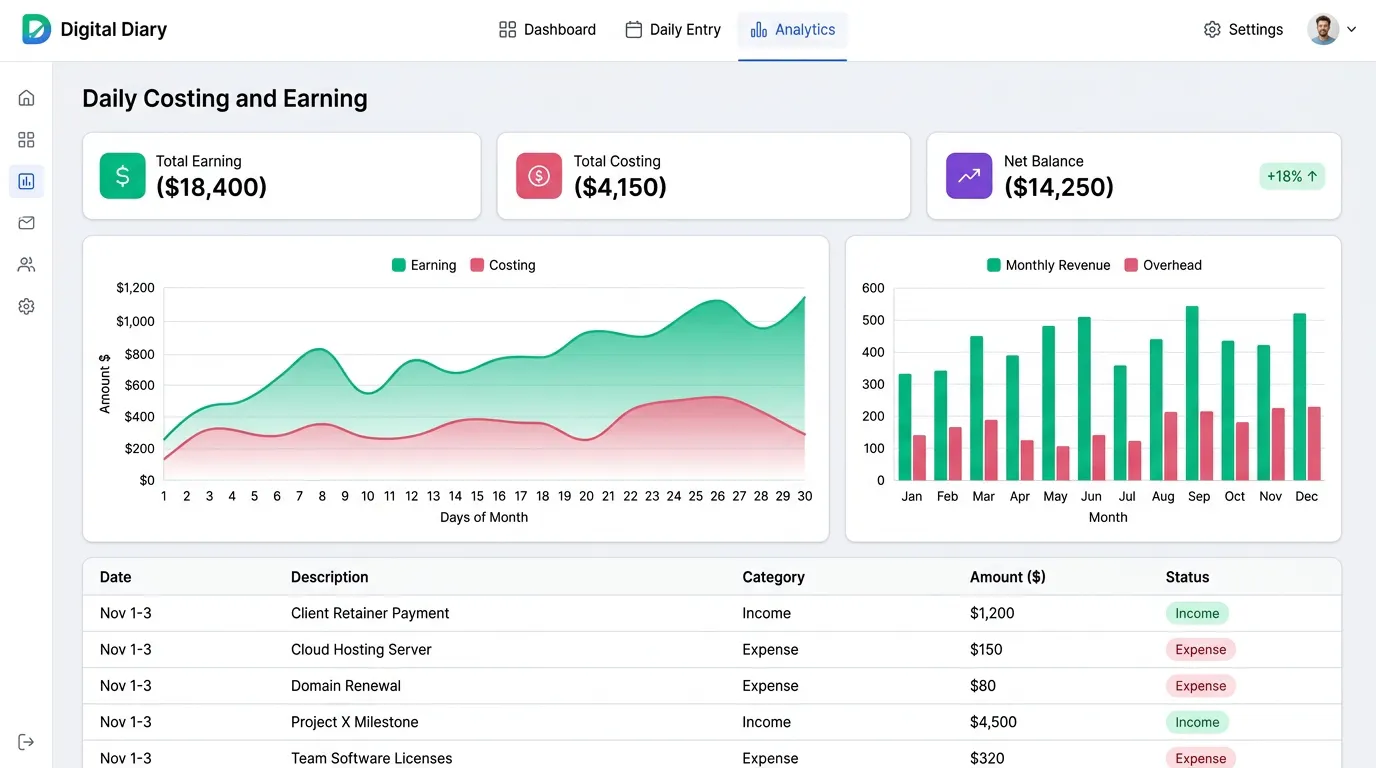Click the 'Jun' month label on bar chart
1376x768 pixels.
1091,497
